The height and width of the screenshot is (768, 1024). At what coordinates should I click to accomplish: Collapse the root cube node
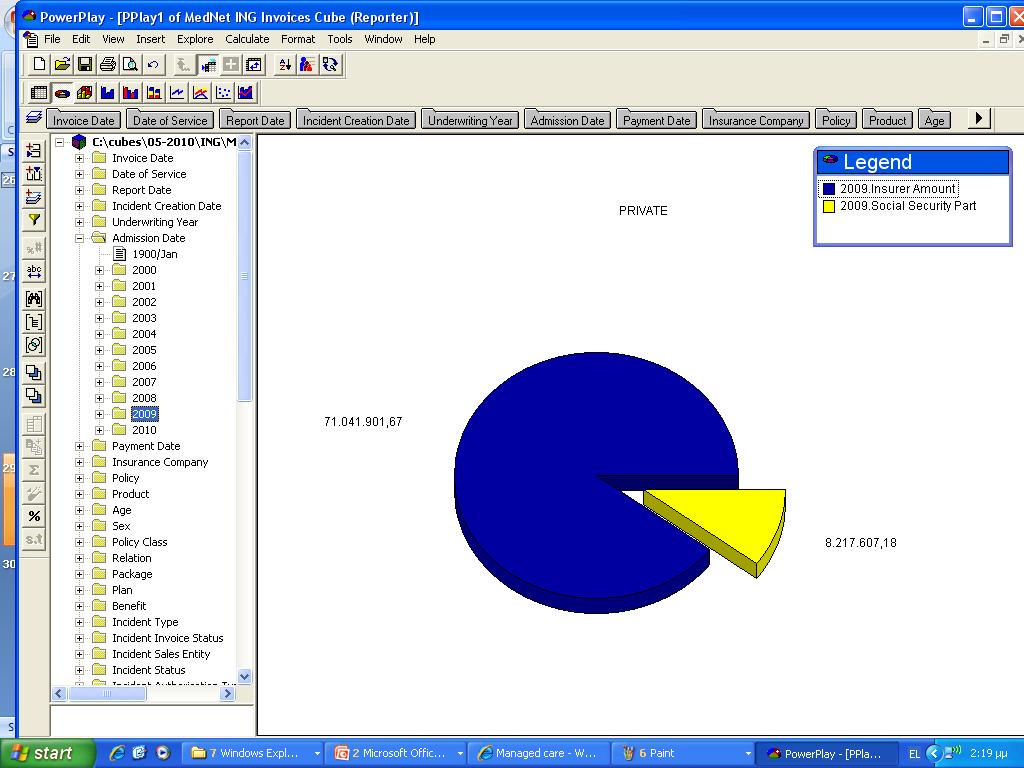pos(59,142)
